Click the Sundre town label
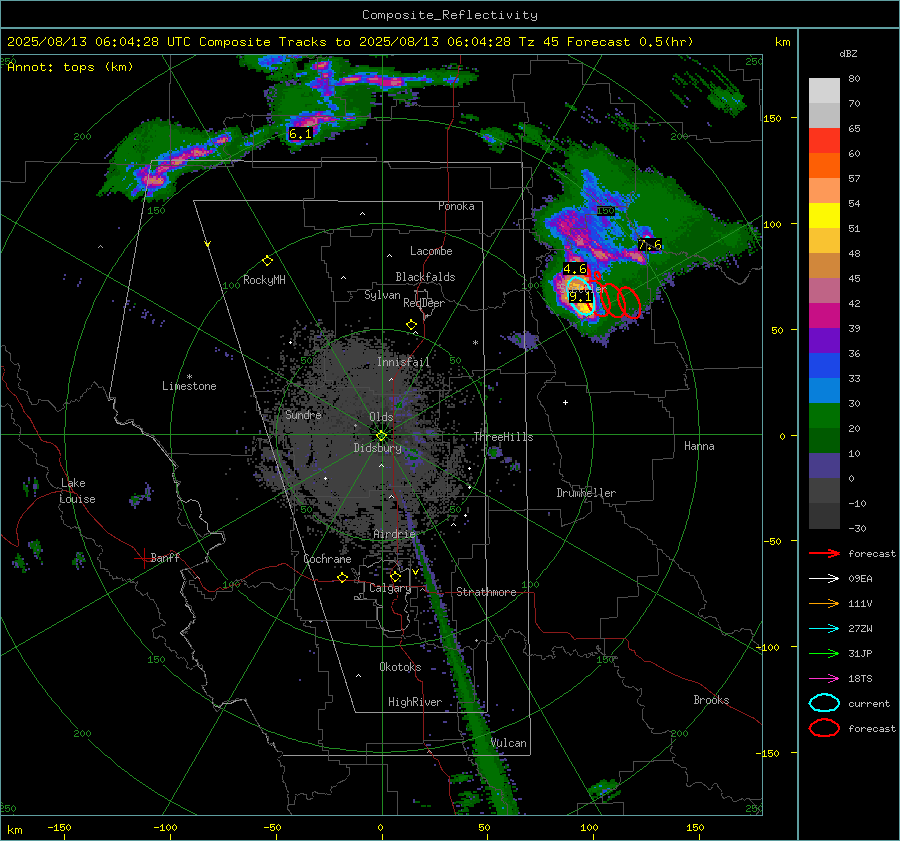Screen dimensions: 900x841 click(x=303, y=415)
